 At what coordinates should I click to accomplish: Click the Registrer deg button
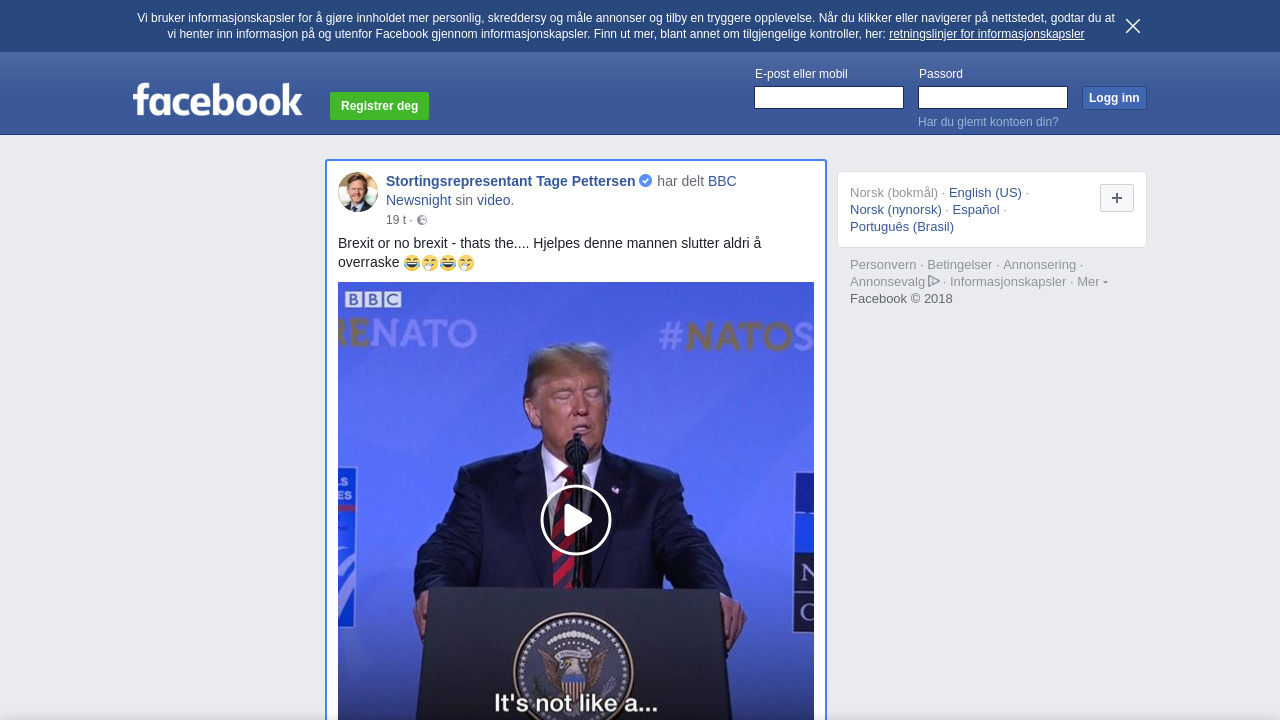pyautogui.click(x=379, y=106)
